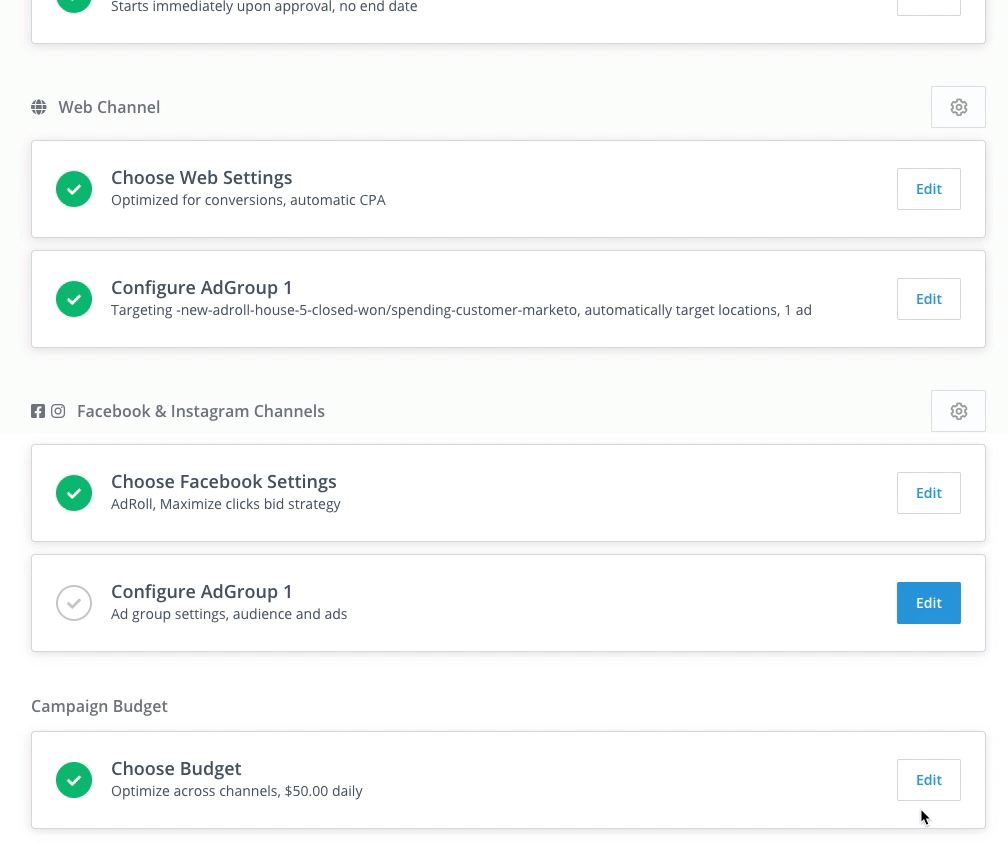Click the Facebook icon in channel header

[x=37, y=411]
